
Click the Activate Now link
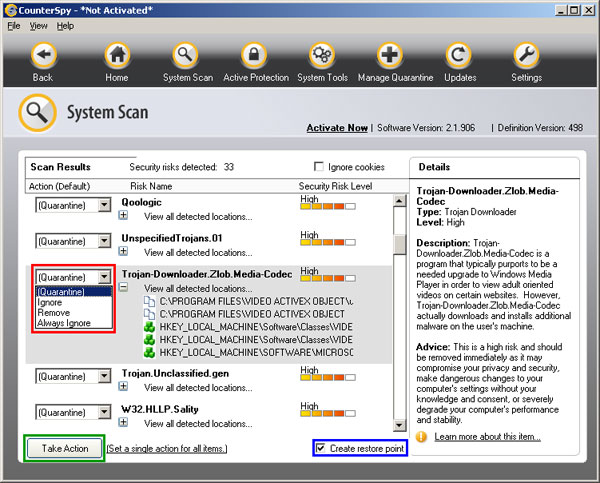click(337, 128)
